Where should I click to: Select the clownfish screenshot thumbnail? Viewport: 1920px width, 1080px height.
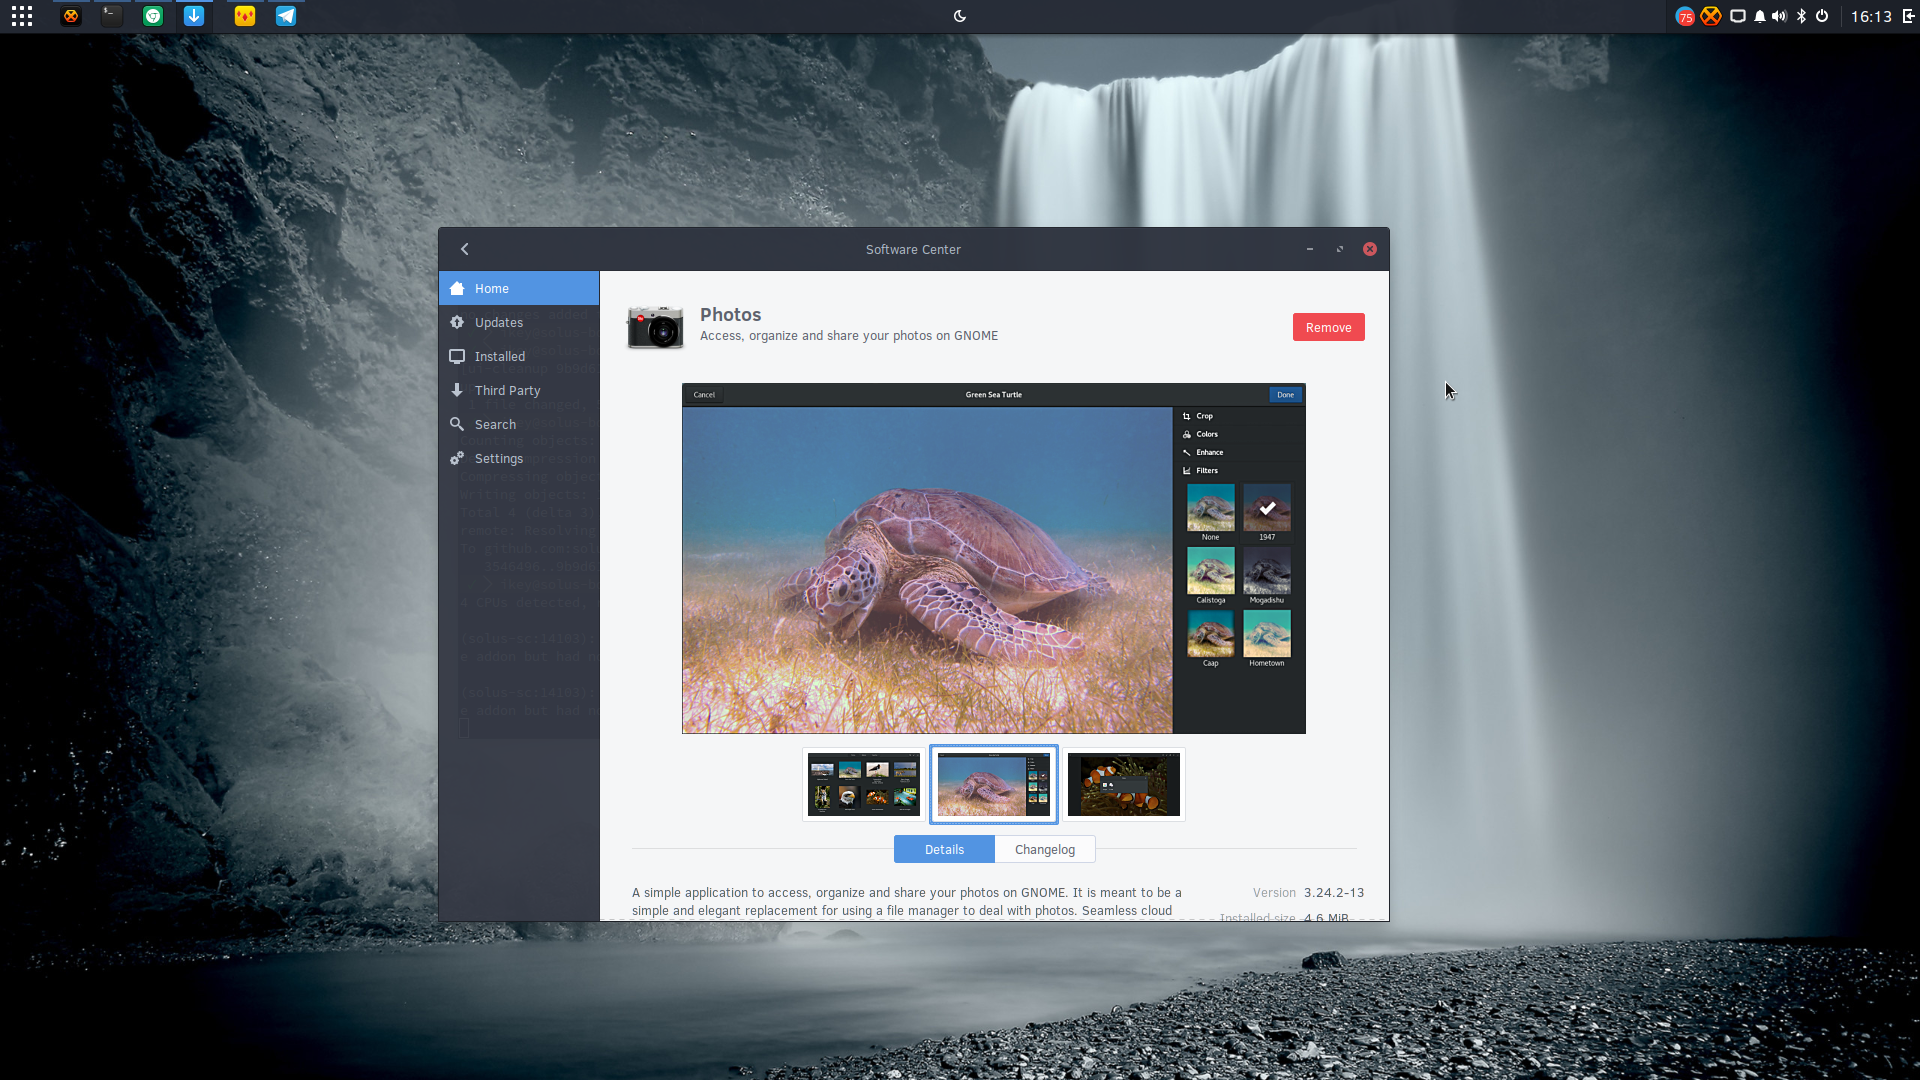[x=1124, y=785]
